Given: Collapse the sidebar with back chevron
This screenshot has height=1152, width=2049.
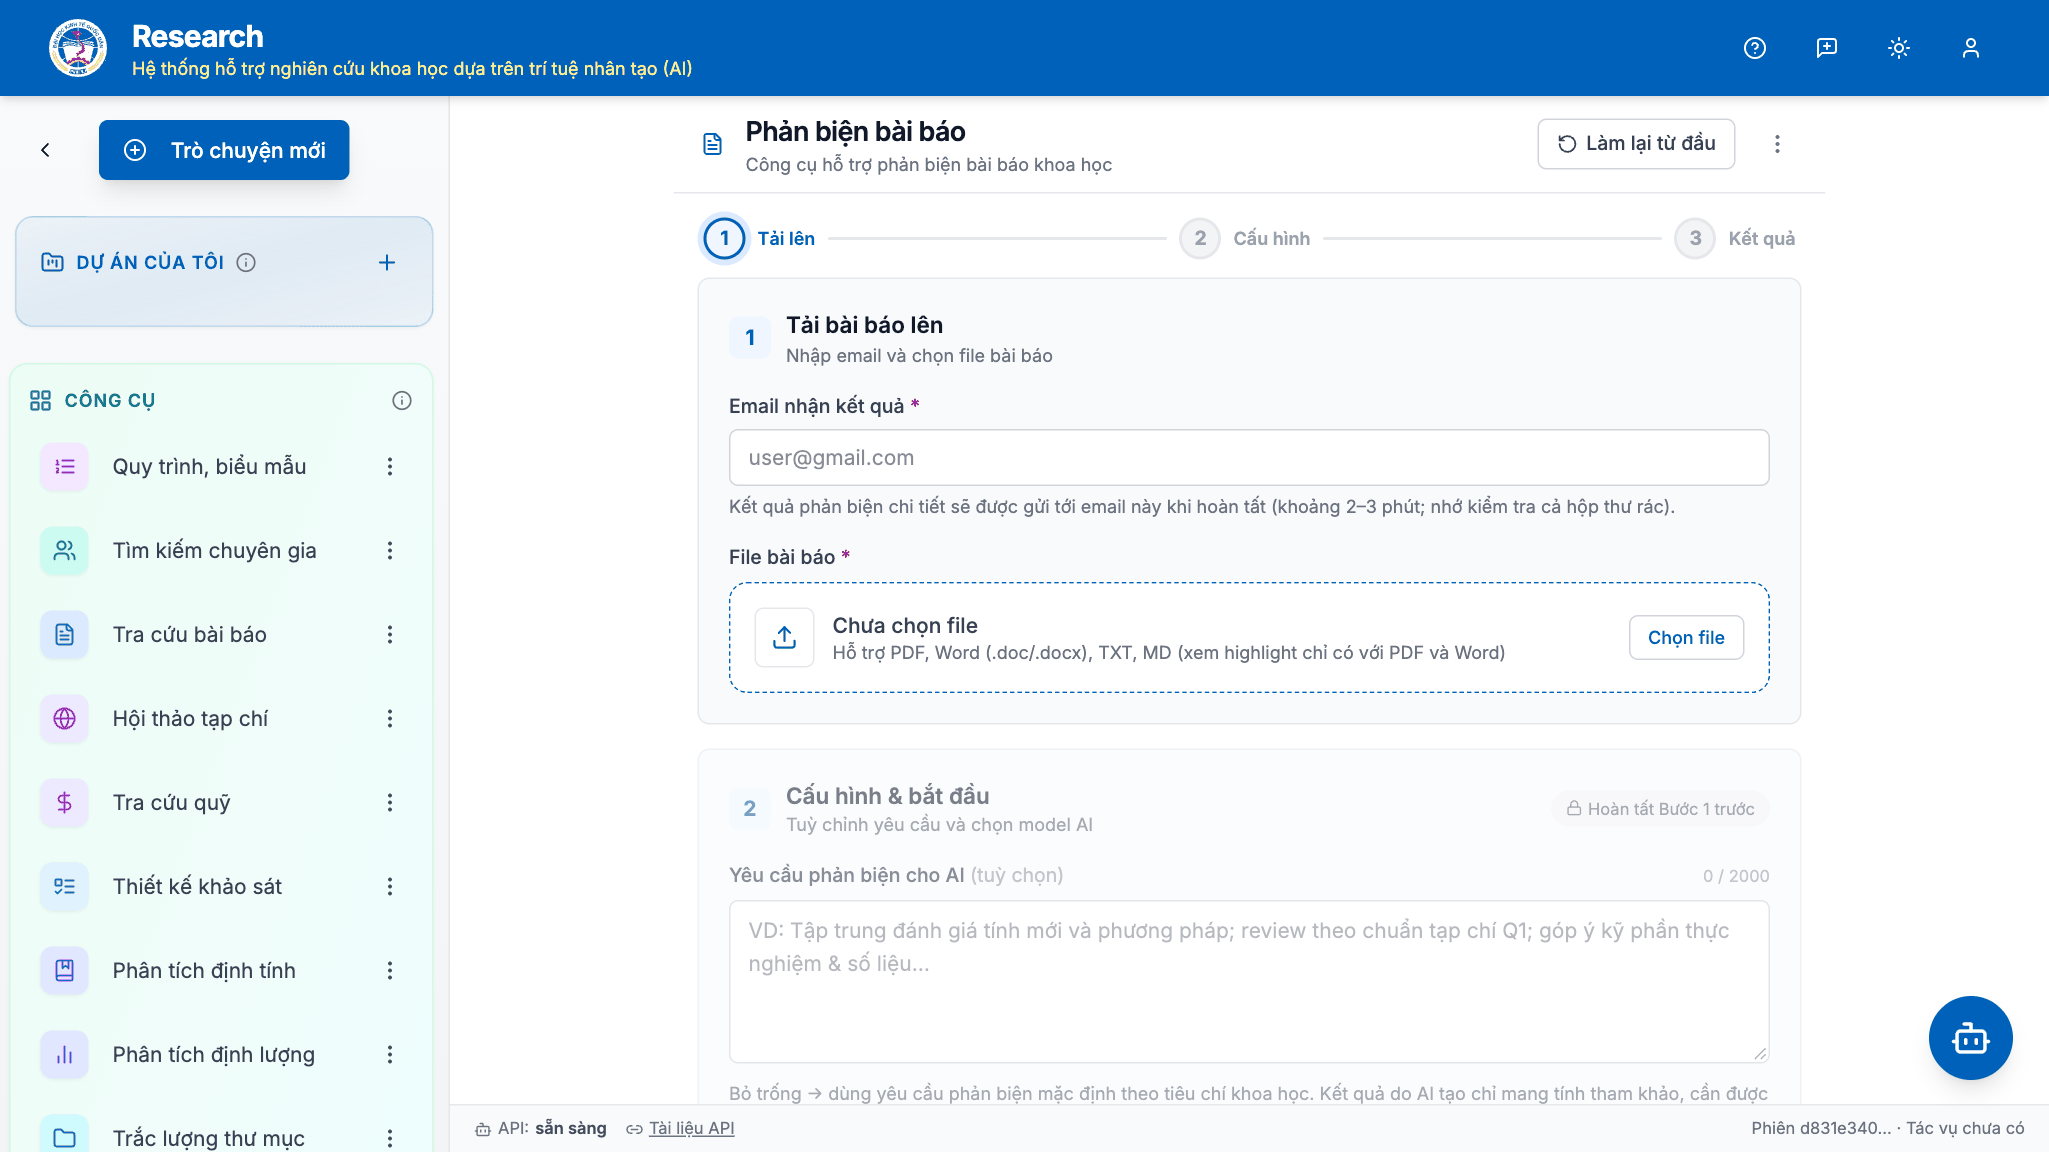Looking at the screenshot, I should 45,150.
